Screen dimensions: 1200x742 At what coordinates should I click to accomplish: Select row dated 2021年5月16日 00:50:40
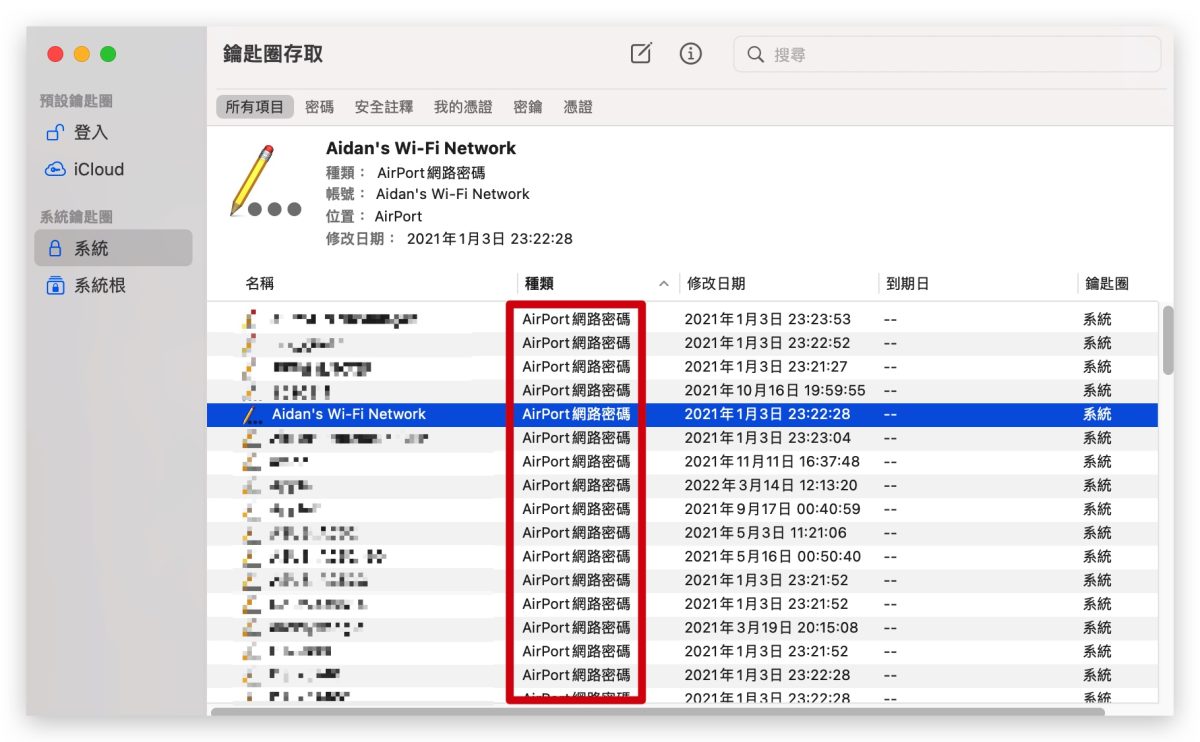click(682, 556)
